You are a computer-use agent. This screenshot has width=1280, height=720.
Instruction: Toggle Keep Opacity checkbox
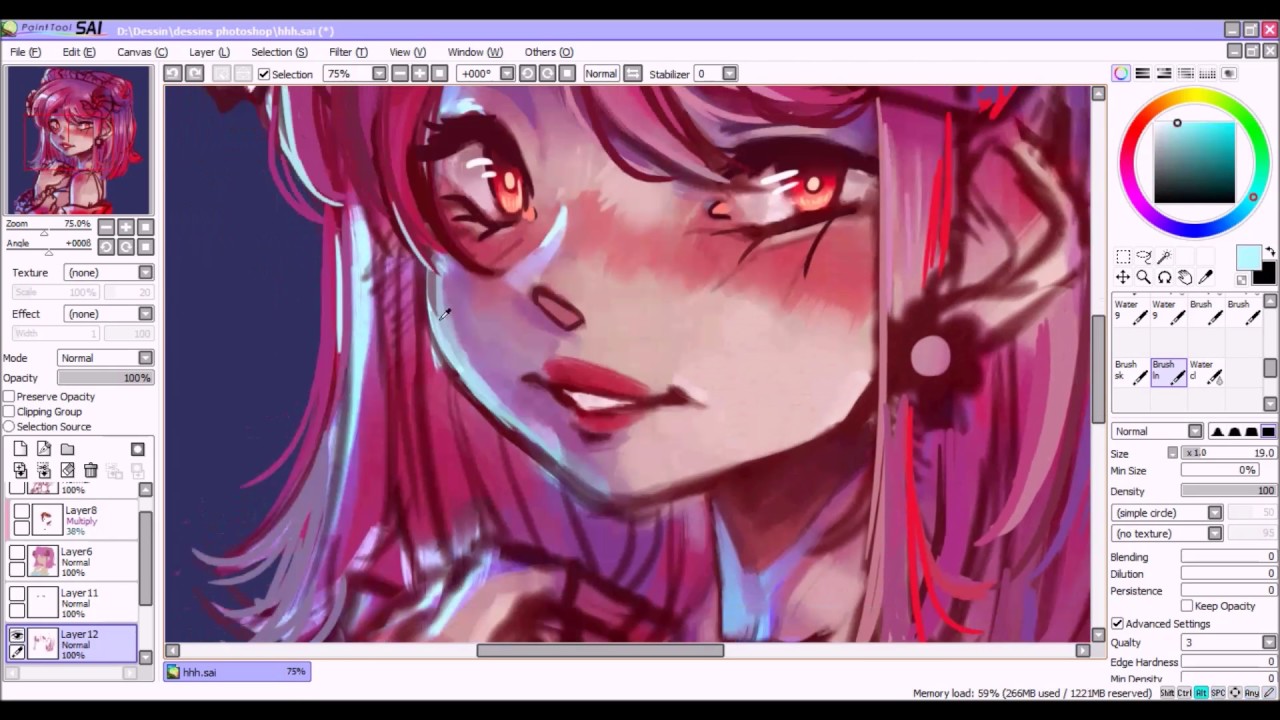(1187, 606)
